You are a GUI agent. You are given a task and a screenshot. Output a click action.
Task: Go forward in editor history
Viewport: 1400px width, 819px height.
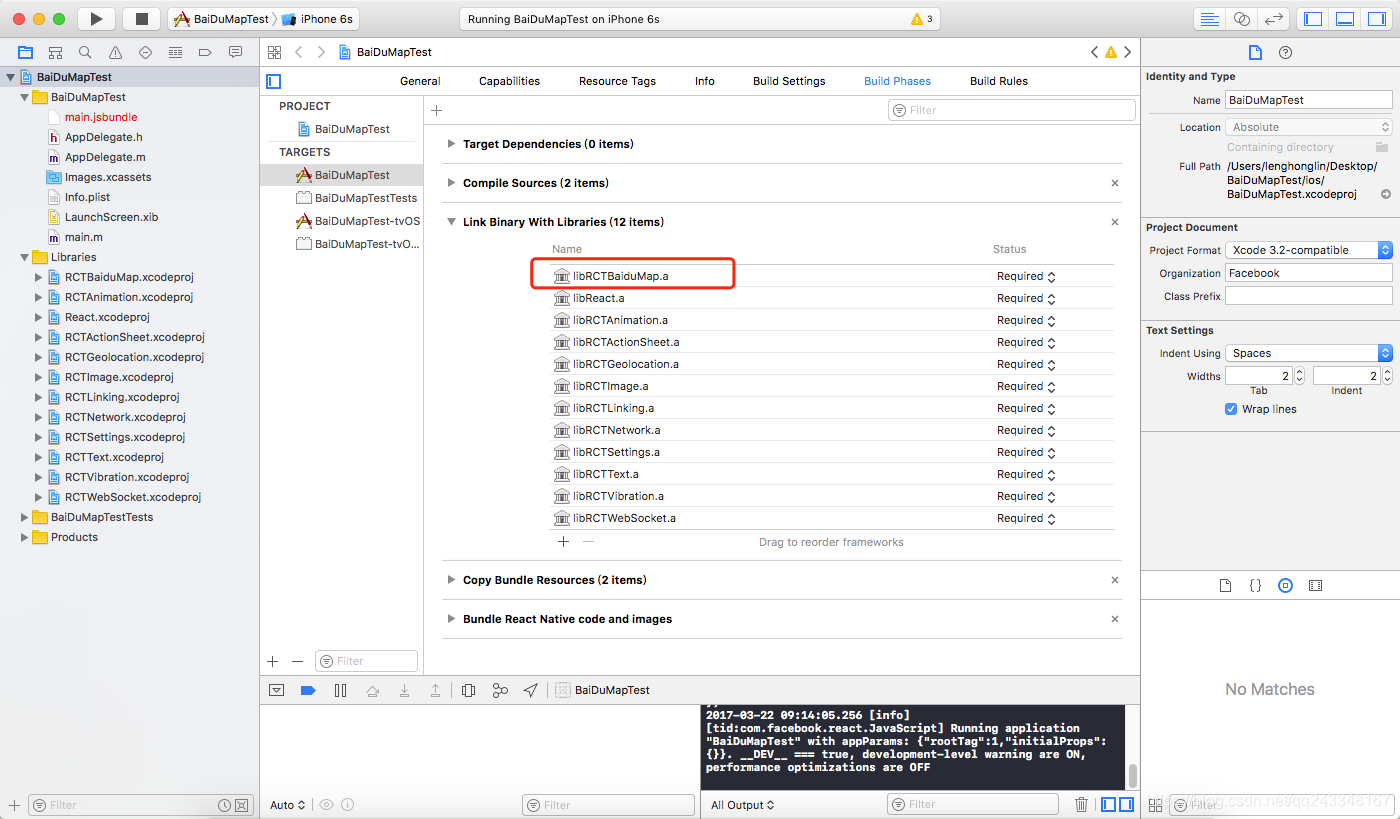tap(322, 52)
